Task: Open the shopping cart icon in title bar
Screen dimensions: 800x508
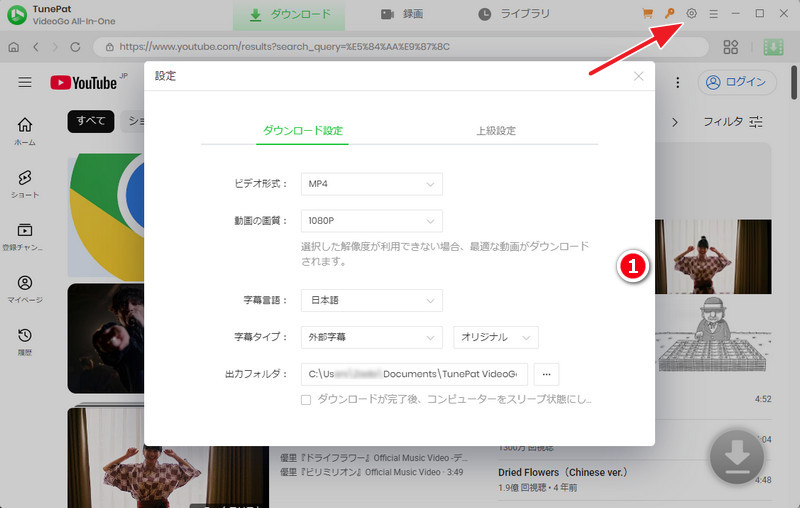Action: pos(647,14)
